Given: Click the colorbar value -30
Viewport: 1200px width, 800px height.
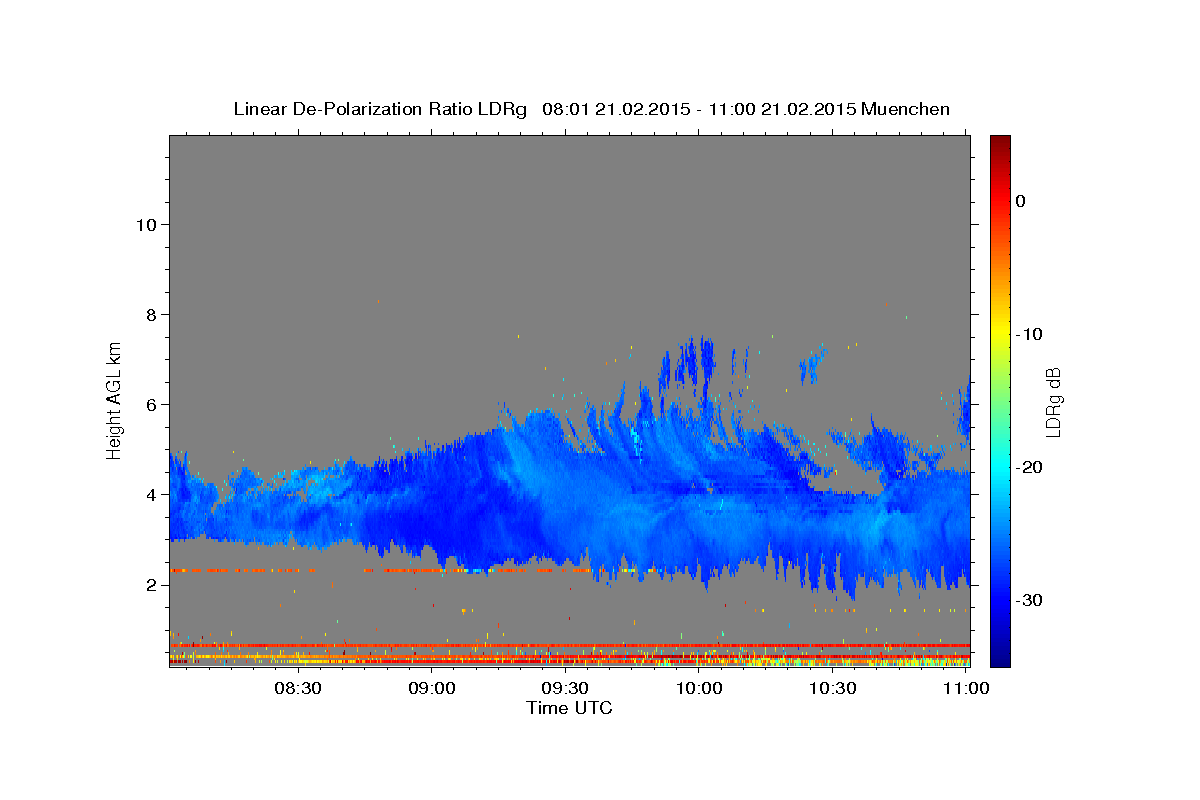Looking at the screenshot, I should (x=1030, y=600).
